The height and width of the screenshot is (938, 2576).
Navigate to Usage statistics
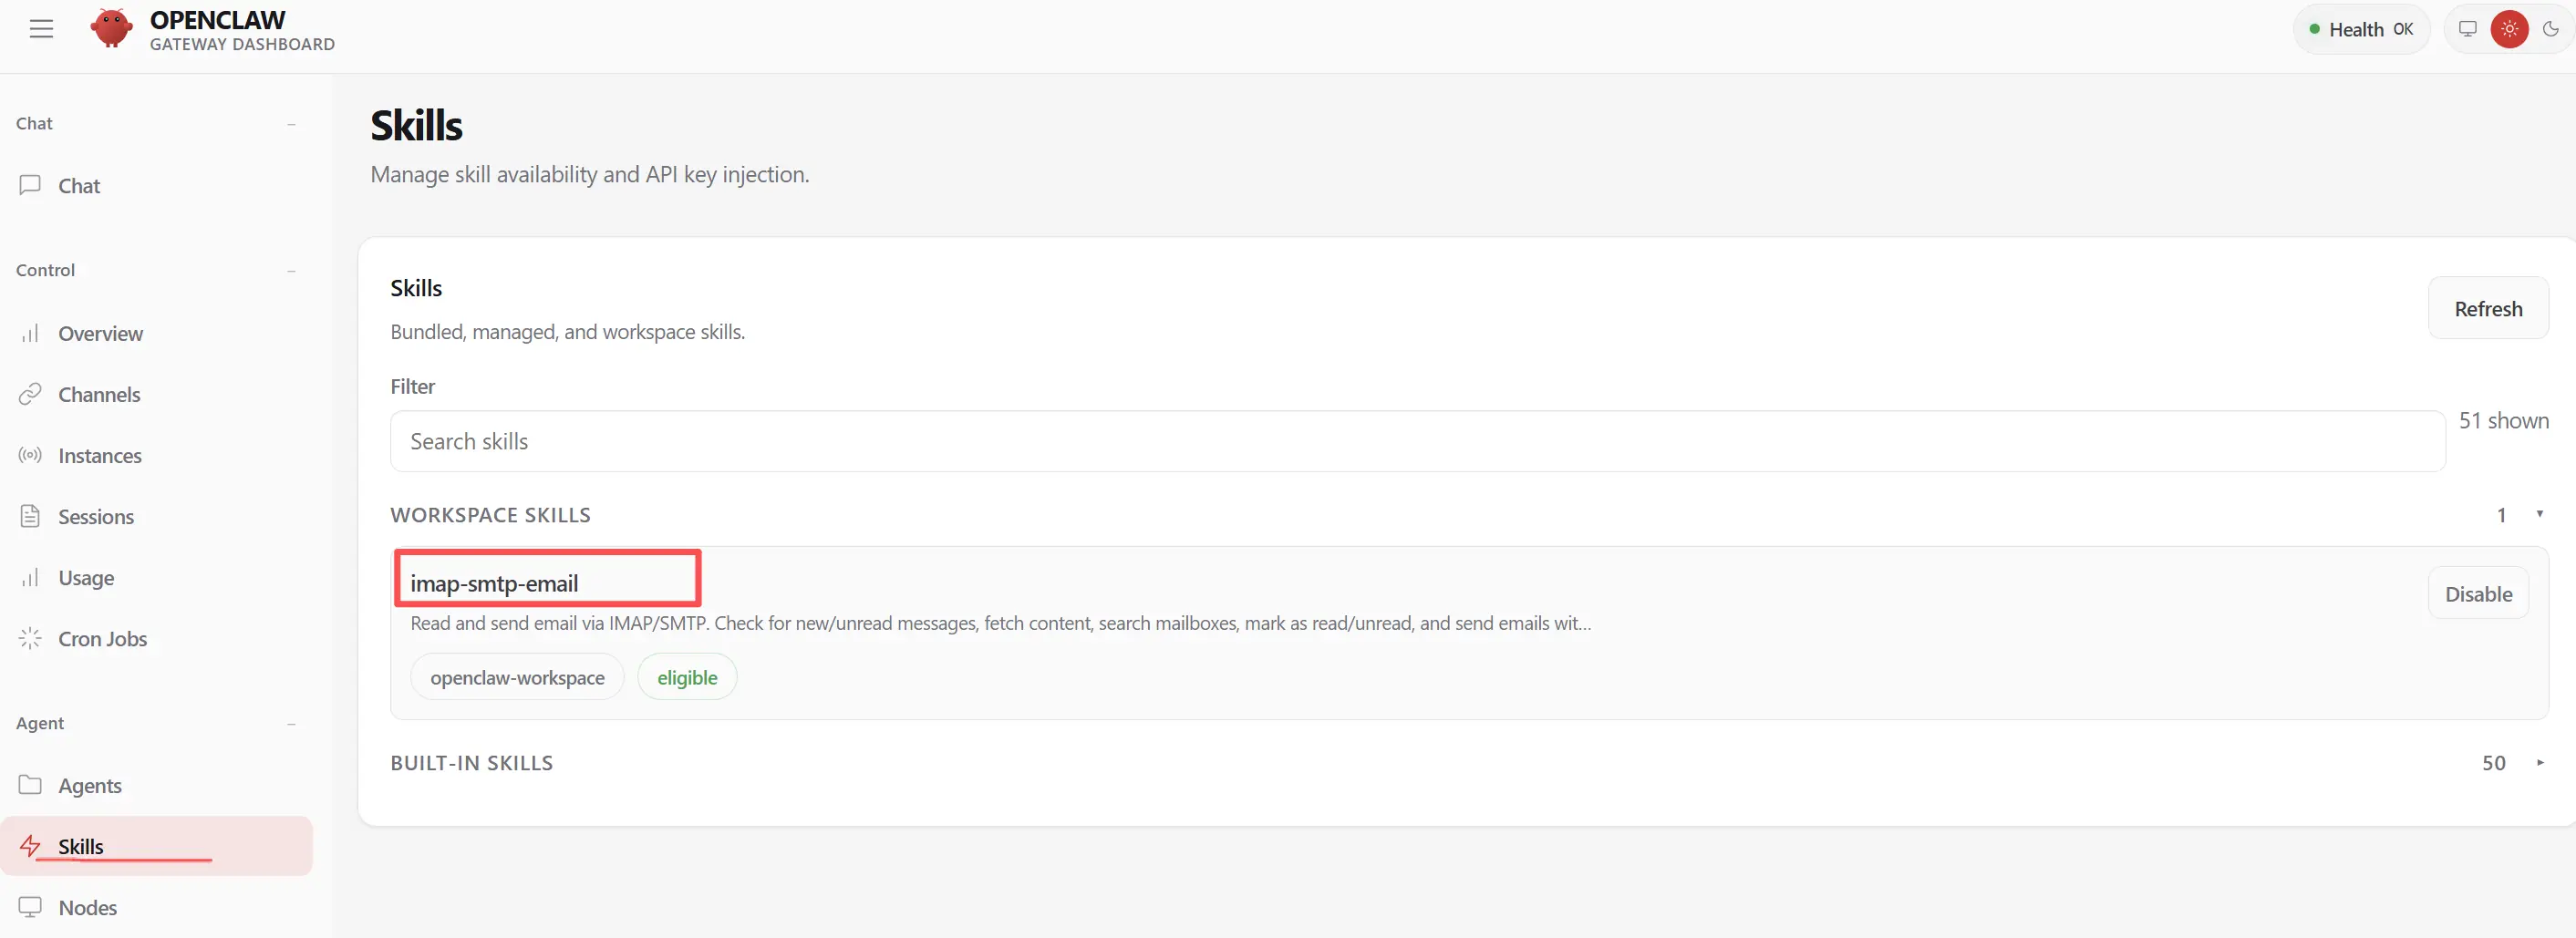(x=86, y=578)
